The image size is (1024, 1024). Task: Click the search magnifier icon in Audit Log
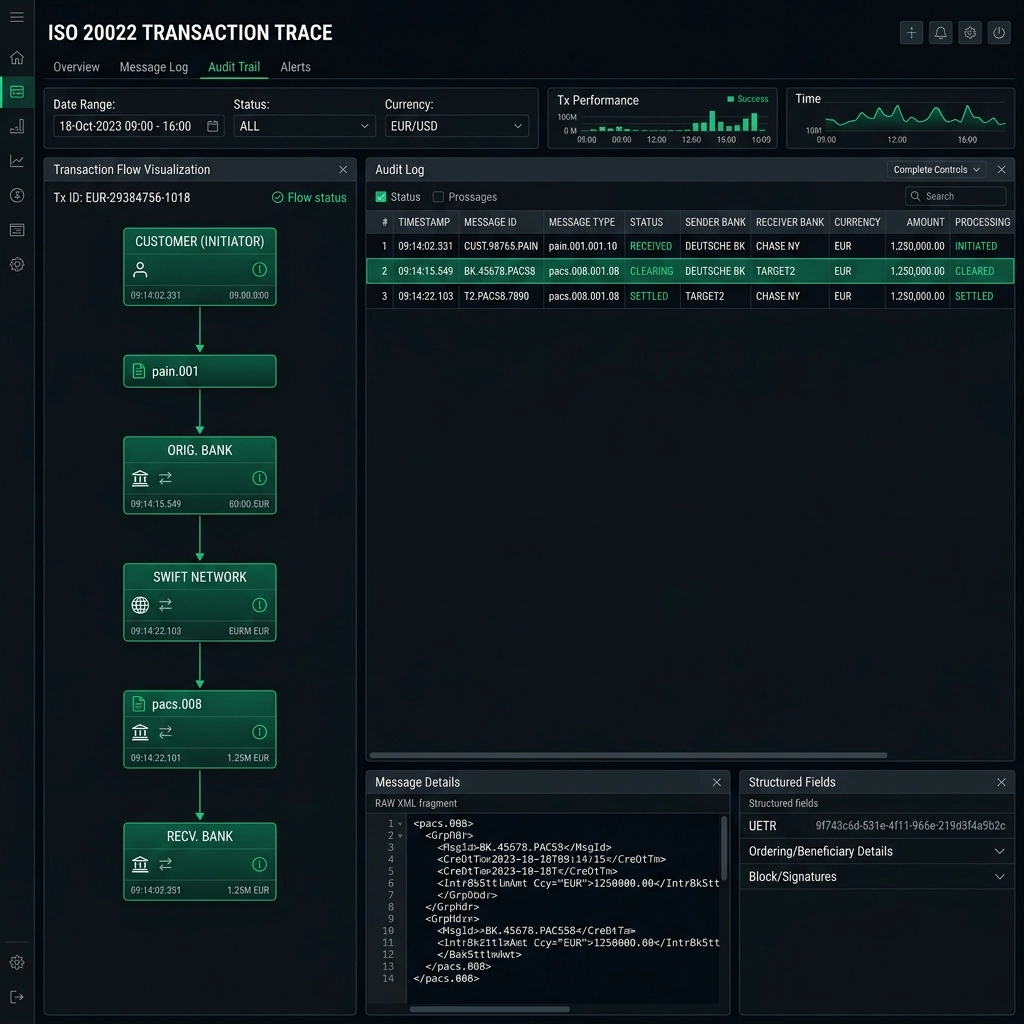point(915,196)
